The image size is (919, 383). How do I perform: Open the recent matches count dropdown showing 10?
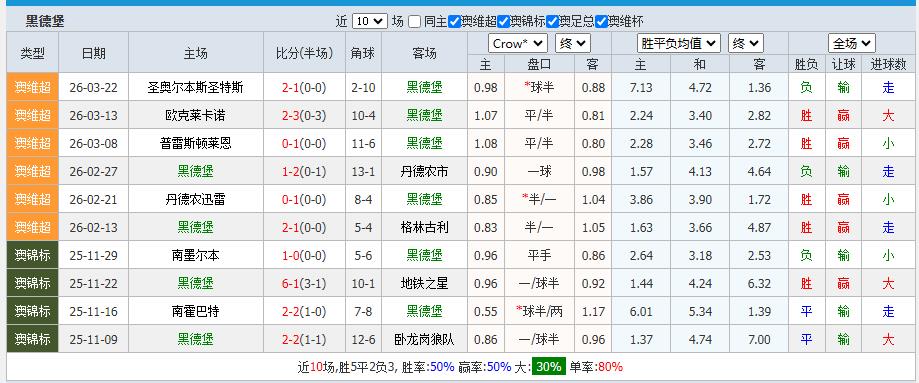pos(369,22)
